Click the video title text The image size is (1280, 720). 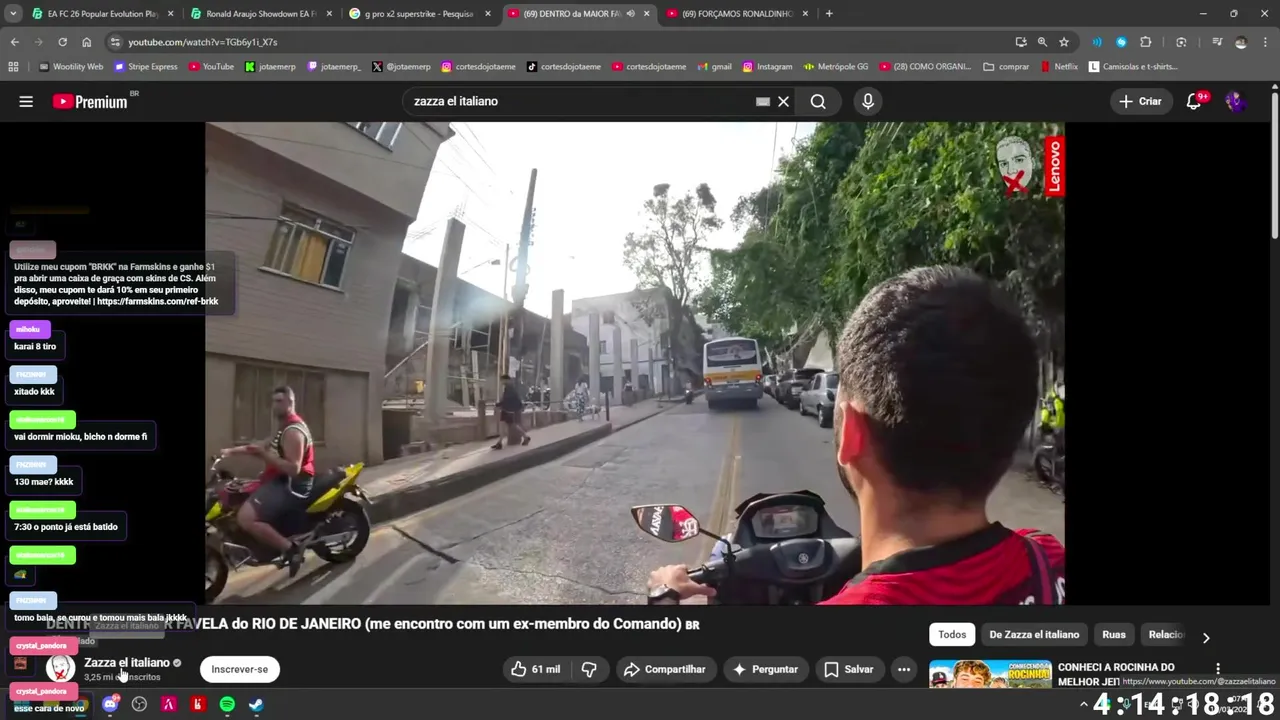click(x=372, y=624)
